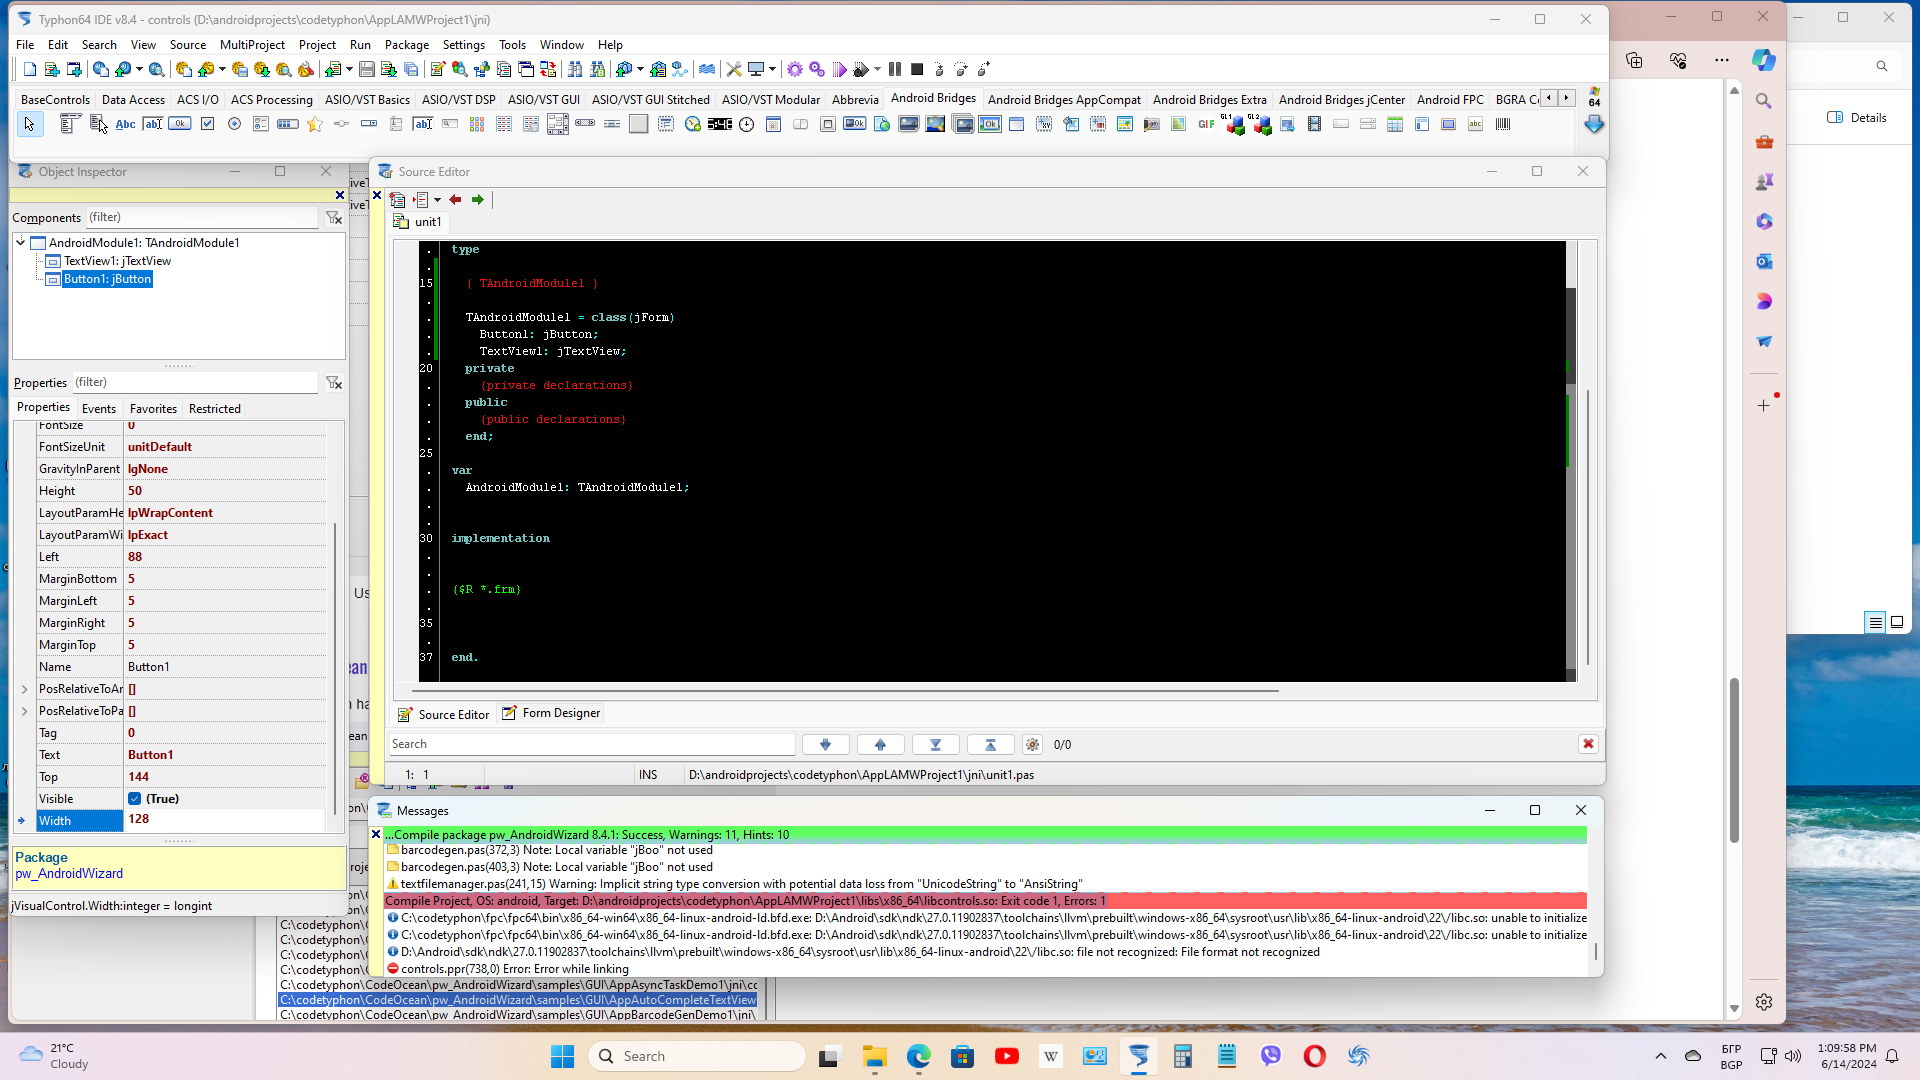This screenshot has width=1920, height=1080.
Task: Show hidden system tray icons chevron
Action: [x=1660, y=1056]
